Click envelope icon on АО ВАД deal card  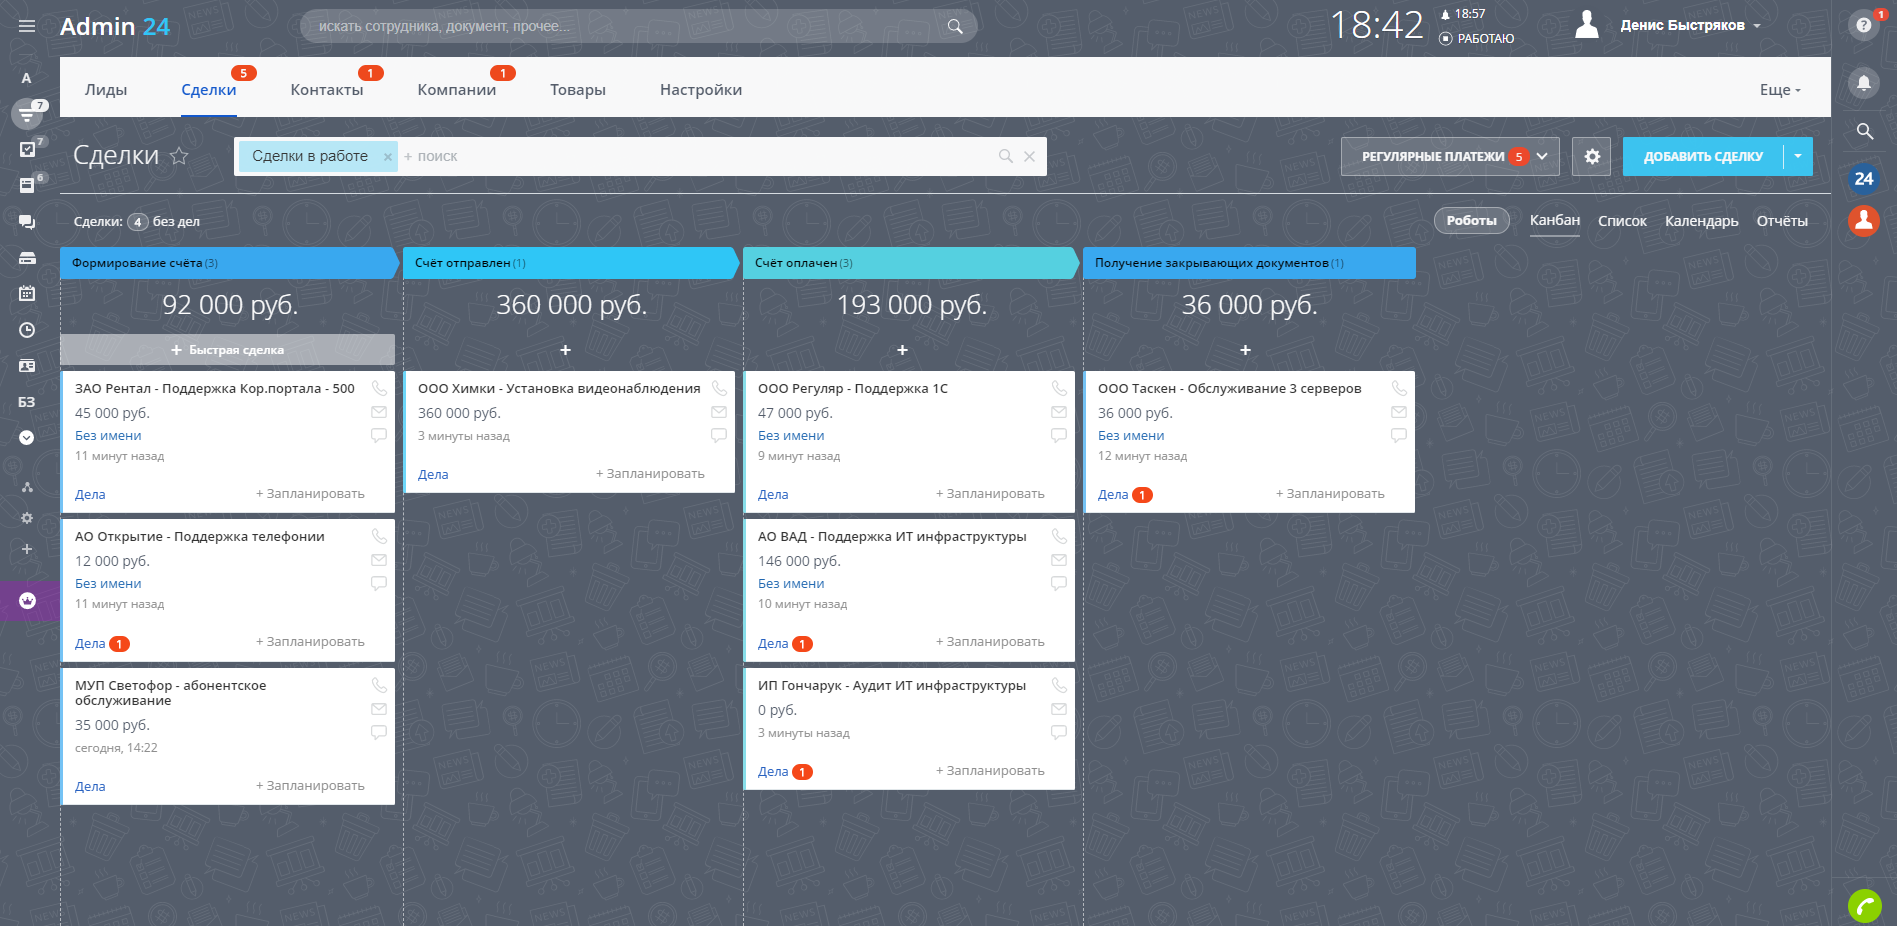(x=1059, y=560)
